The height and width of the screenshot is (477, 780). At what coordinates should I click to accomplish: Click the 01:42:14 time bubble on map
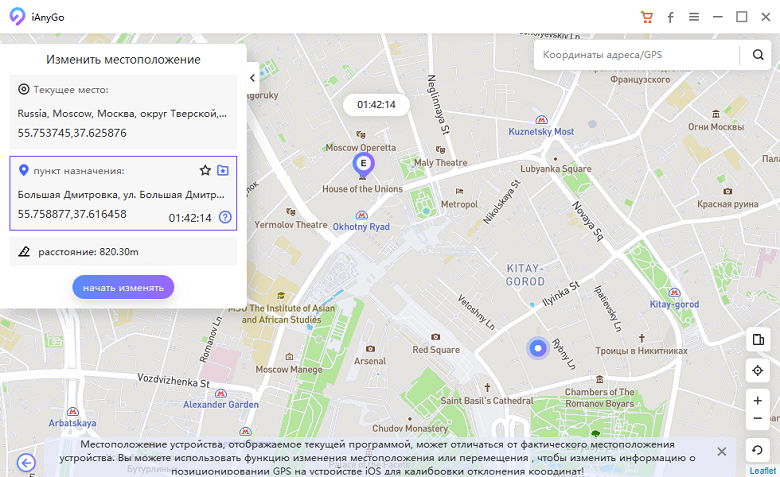(377, 104)
